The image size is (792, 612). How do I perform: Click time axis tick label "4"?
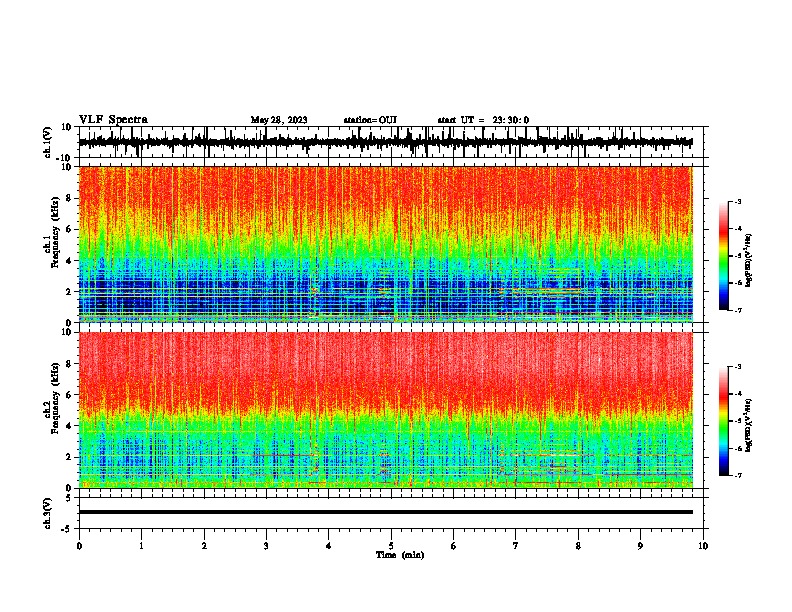pos(329,546)
